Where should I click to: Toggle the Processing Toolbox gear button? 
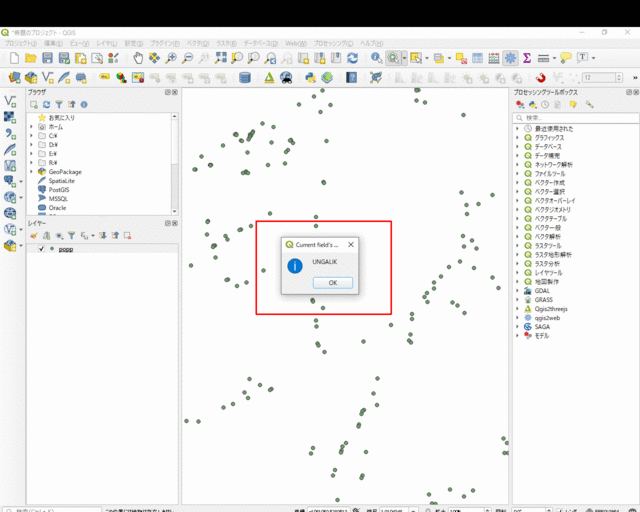(x=510, y=58)
